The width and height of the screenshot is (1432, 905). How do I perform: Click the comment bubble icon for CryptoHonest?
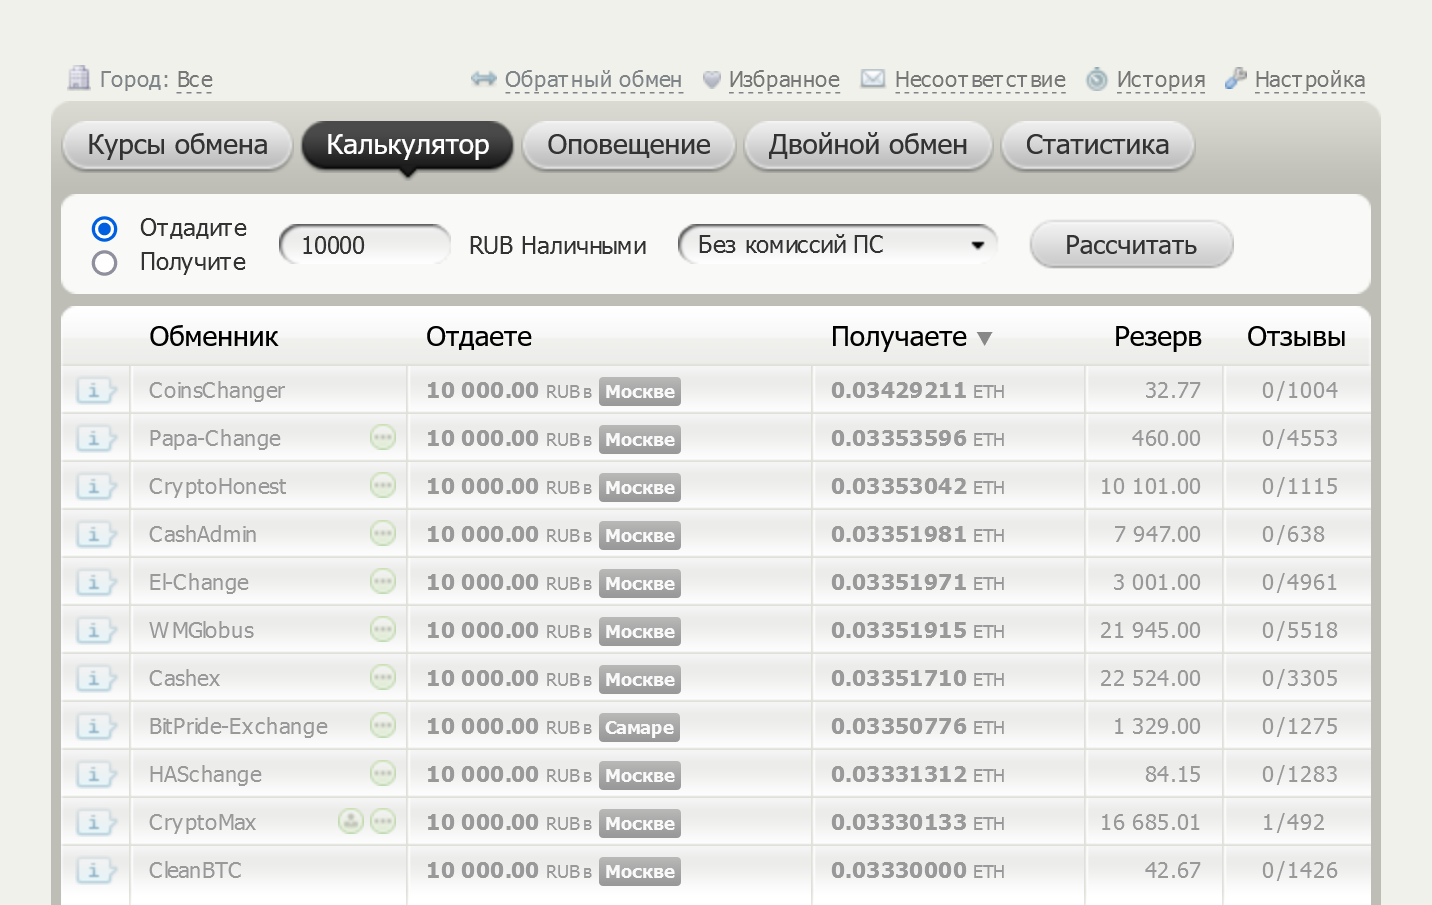click(x=383, y=485)
